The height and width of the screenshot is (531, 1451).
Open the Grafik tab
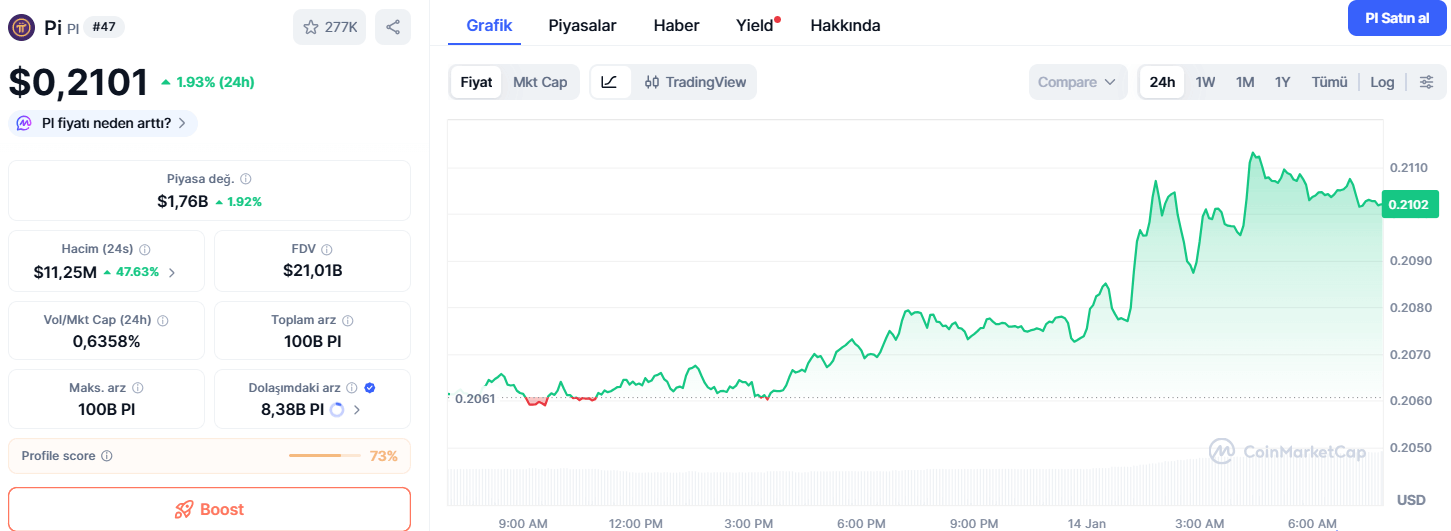coord(489,25)
